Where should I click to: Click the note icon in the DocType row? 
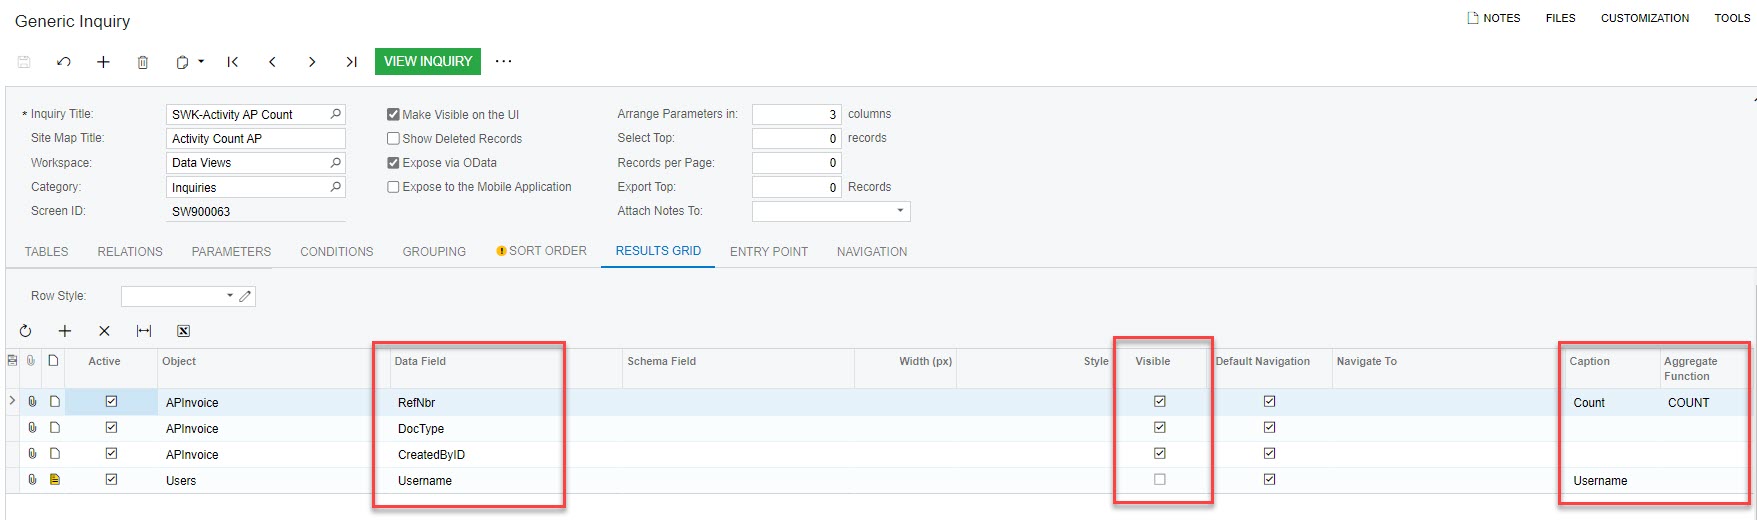tap(54, 428)
